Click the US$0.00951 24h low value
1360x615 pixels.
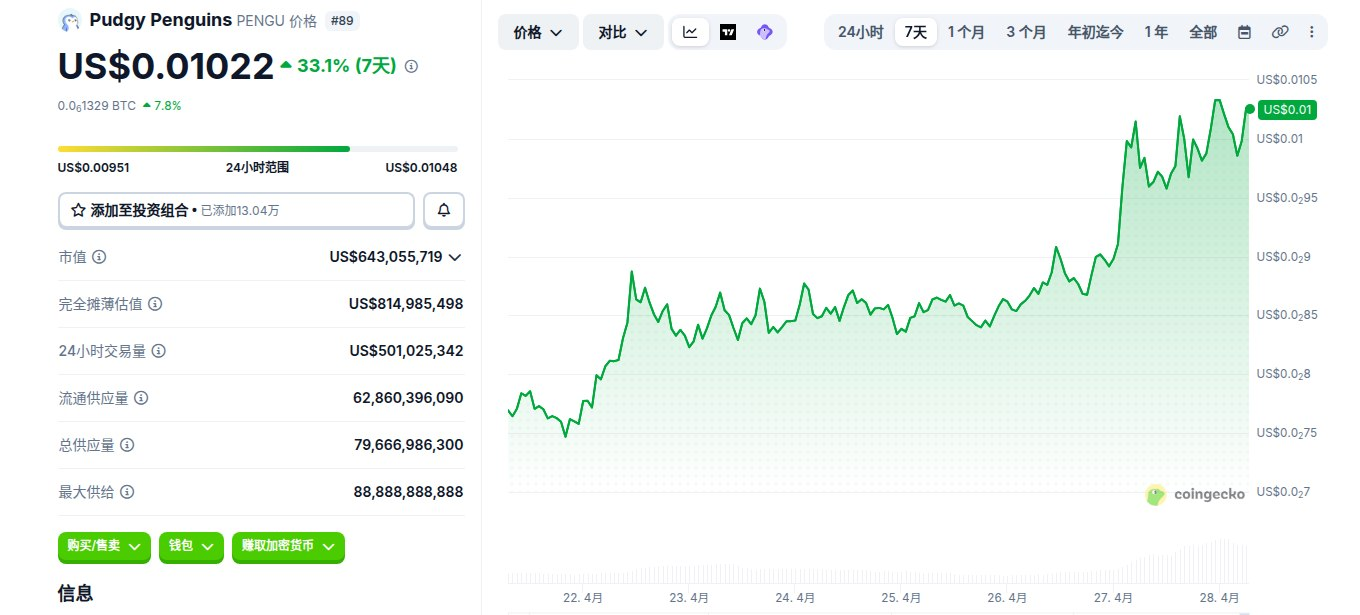94,168
